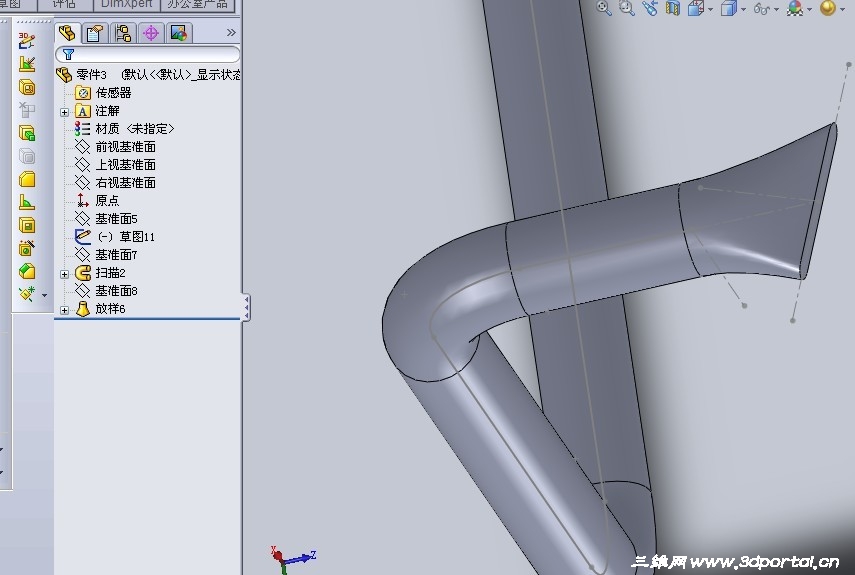
Task: Select the 扫描2 sweep feature icon
Action: click(x=83, y=273)
